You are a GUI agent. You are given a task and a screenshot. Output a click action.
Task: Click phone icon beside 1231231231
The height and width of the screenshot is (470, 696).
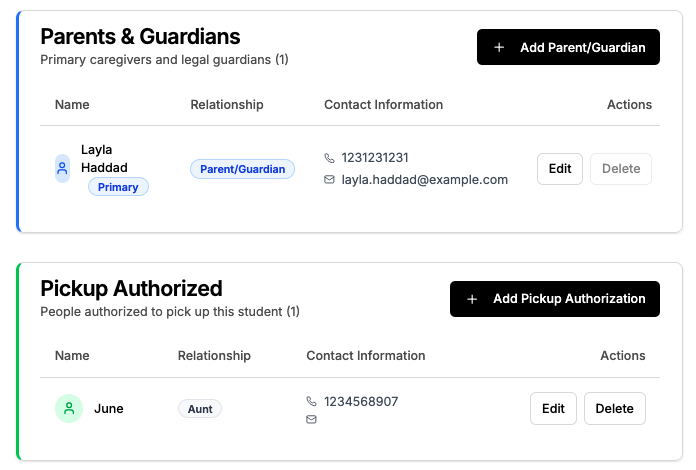(329, 158)
